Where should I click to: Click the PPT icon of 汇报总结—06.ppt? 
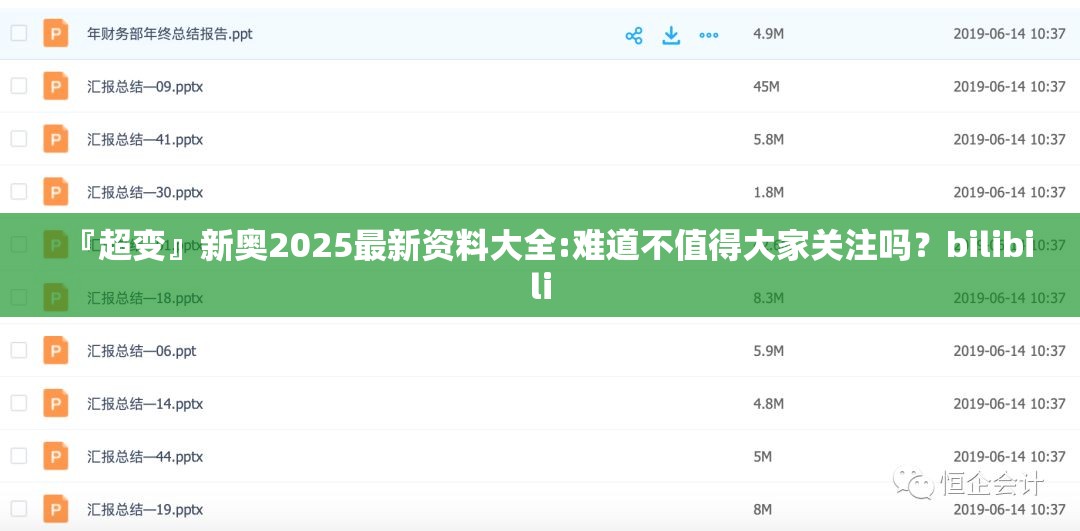(56, 350)
